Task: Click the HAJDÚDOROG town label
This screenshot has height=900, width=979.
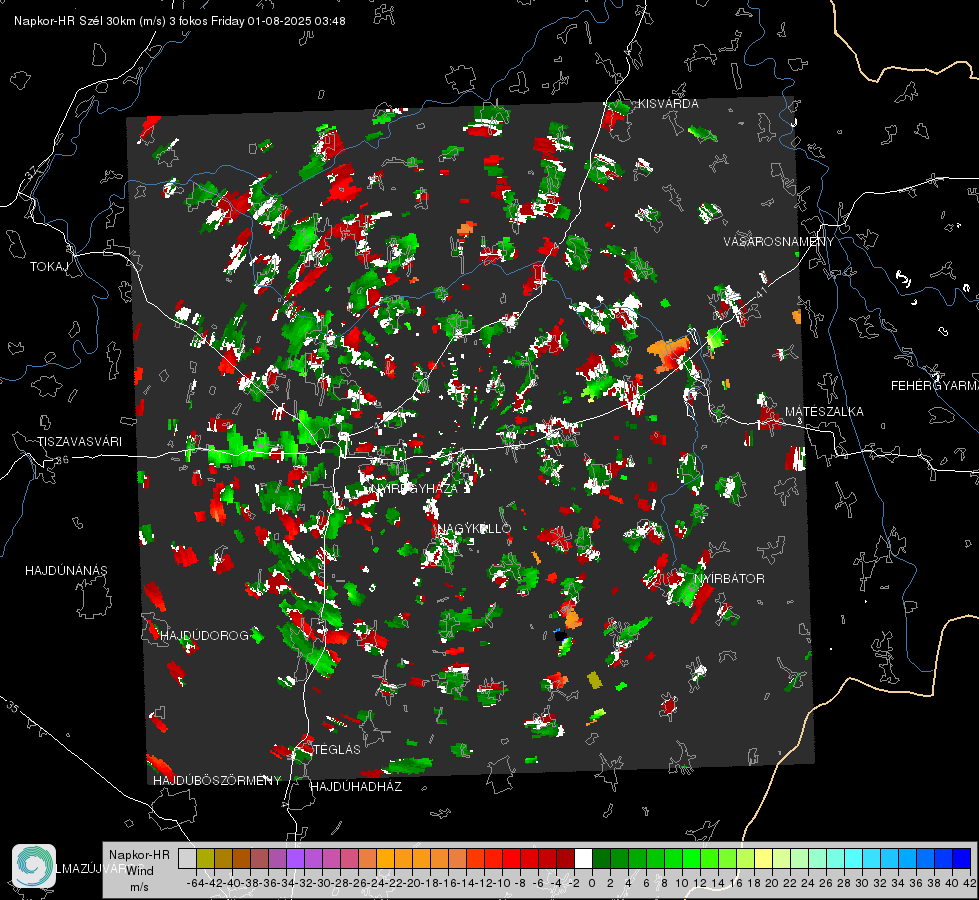Action: pyautogui.click(x=205, y=636)
